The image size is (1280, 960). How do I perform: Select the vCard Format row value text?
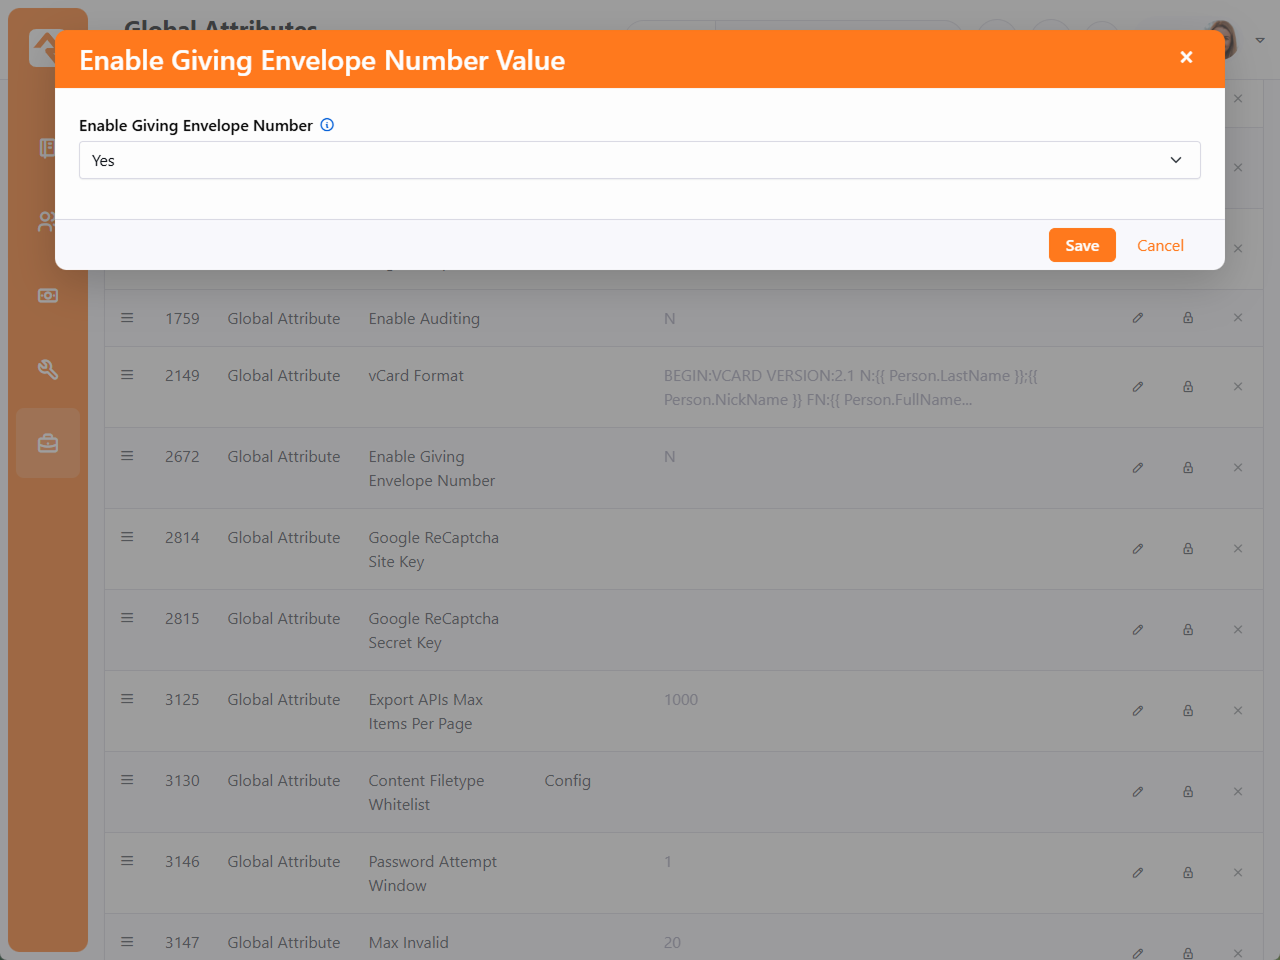(x=850, y=388)
